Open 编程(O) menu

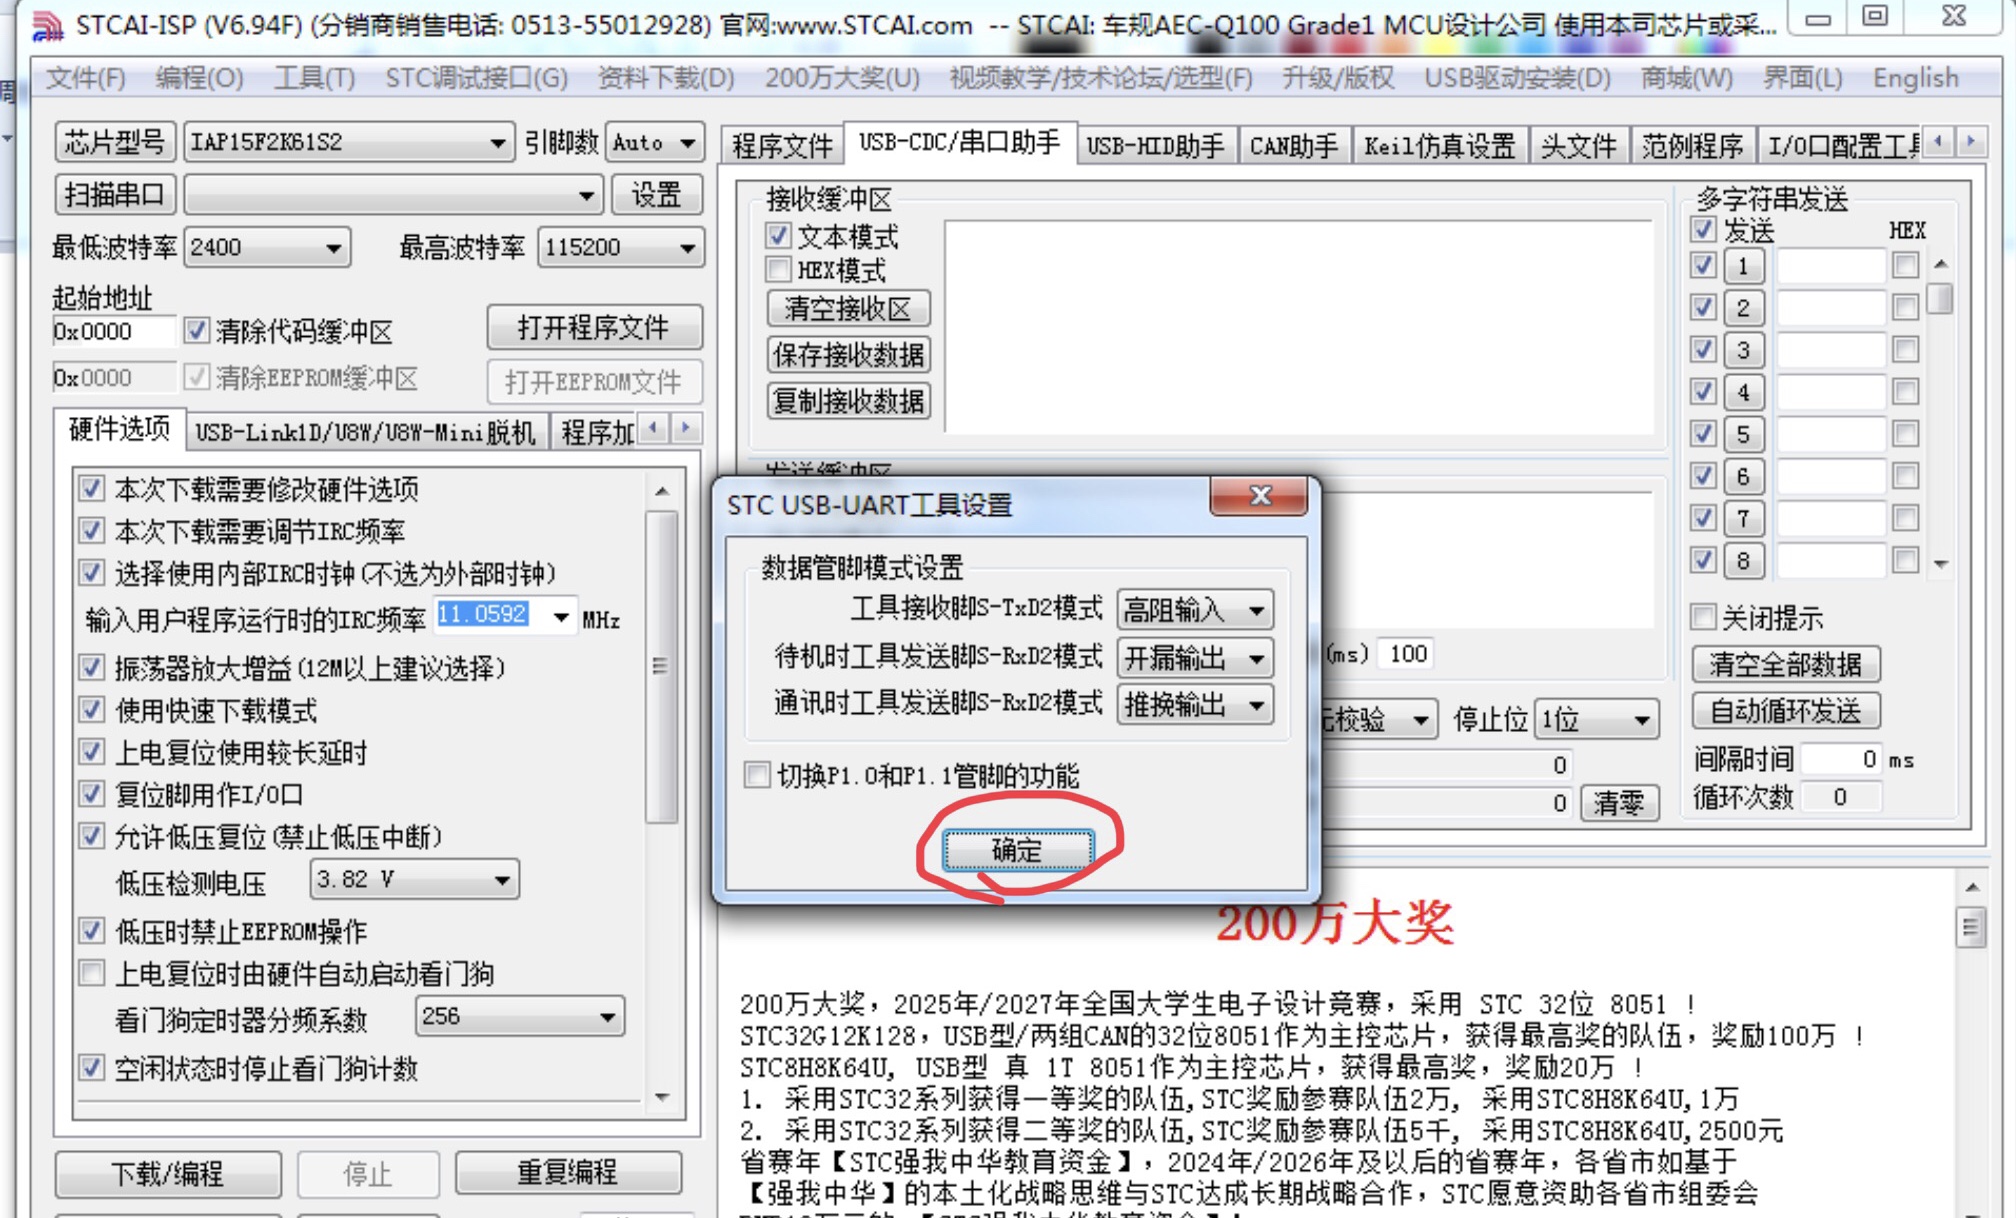[200, 78]
